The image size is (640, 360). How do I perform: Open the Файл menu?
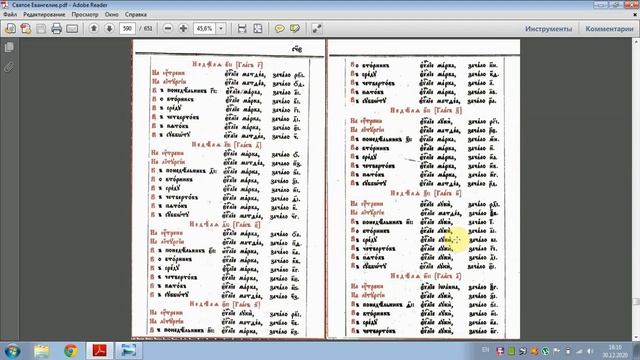click(x=10, y=14)
